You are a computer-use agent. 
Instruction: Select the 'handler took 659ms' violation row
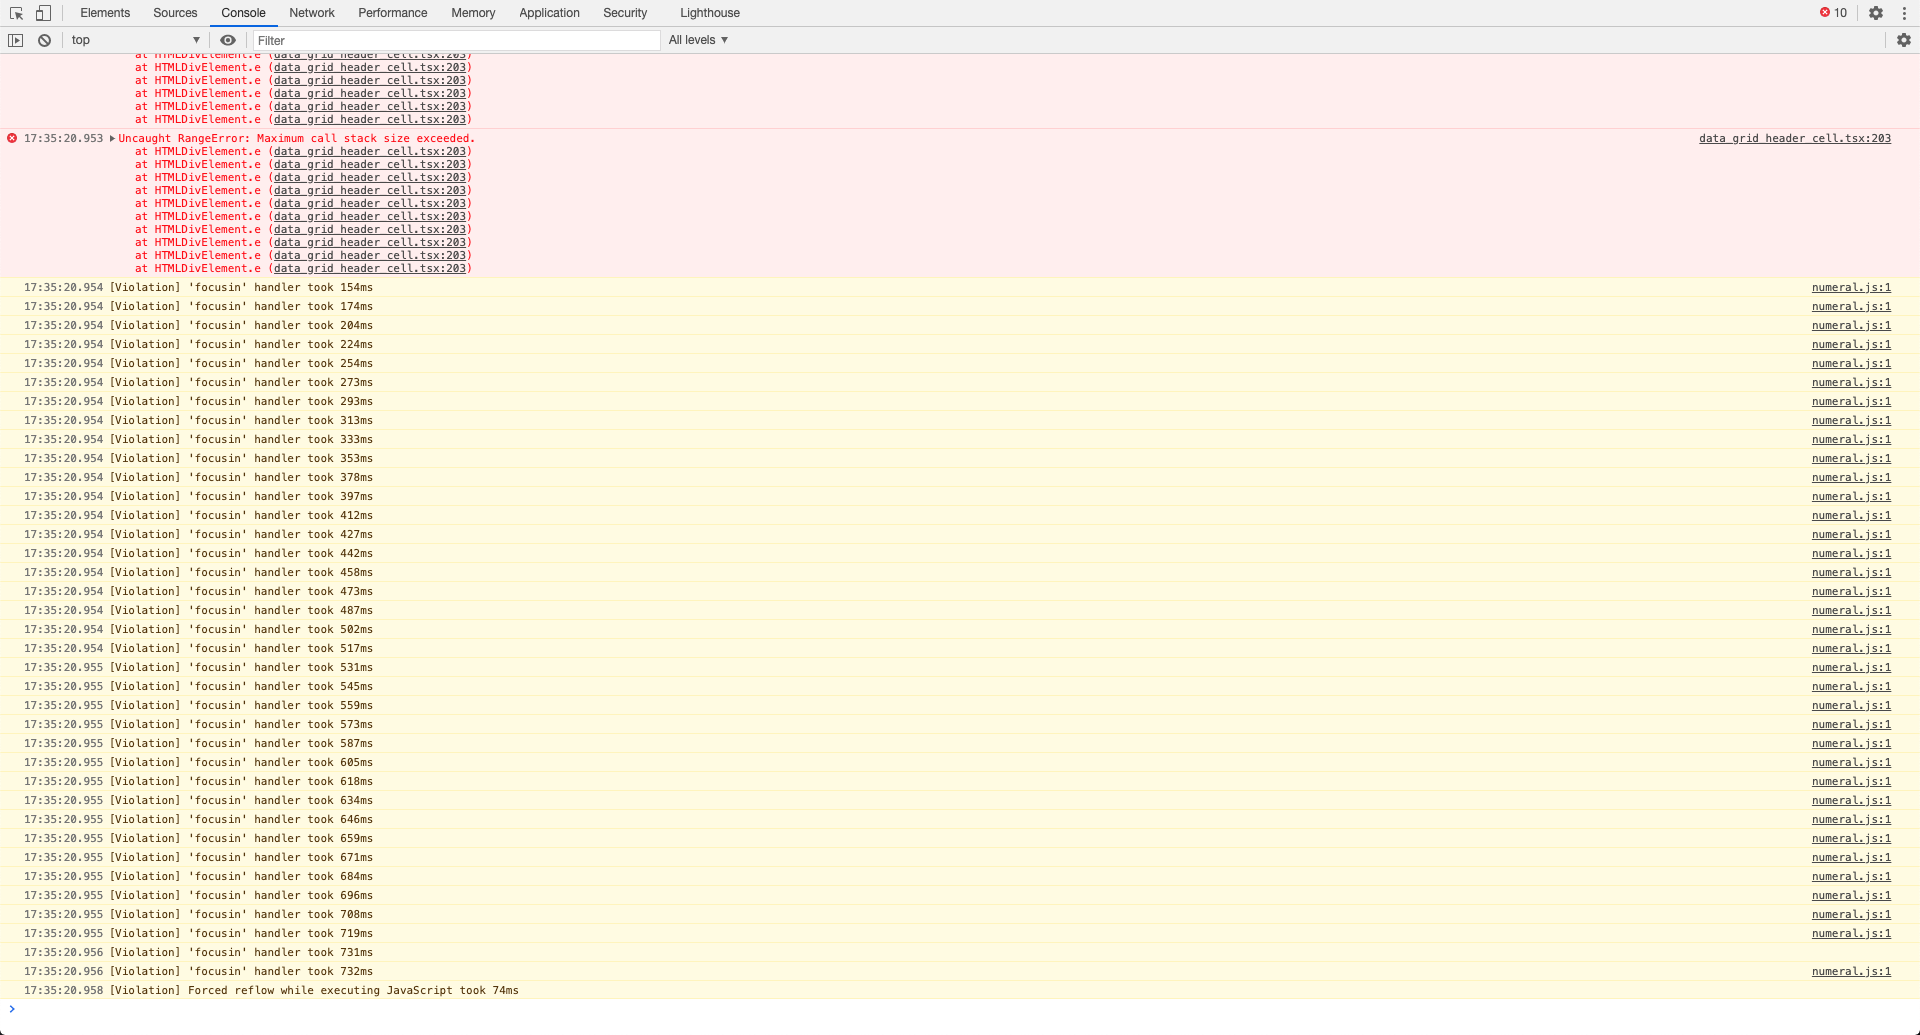(960, 838)
